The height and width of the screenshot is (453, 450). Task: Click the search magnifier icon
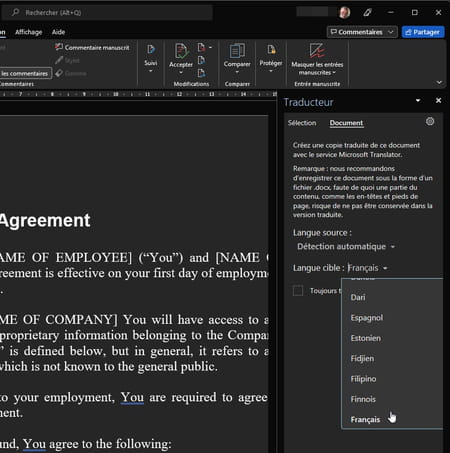pyautogui.click(x=15, y=13)
